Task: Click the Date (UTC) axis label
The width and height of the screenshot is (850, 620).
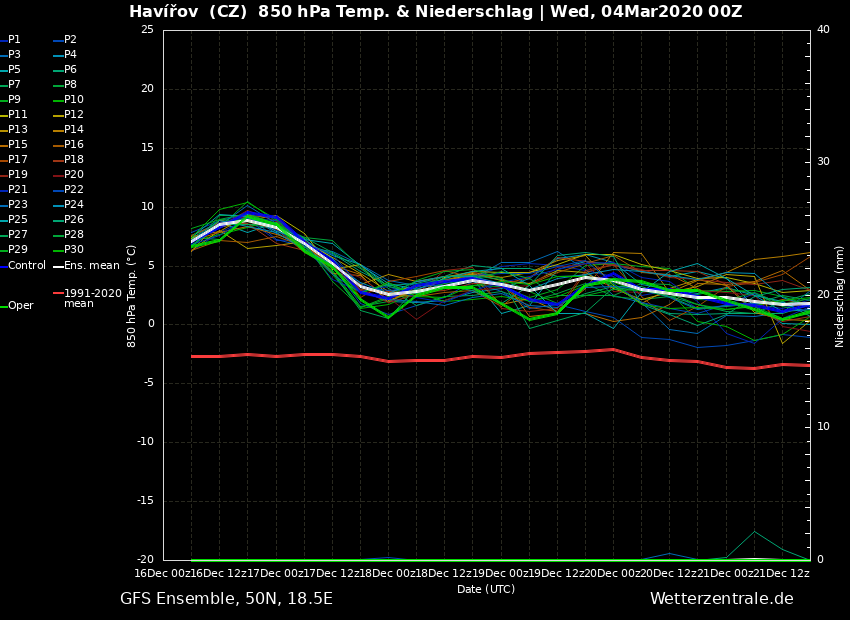Action: point(486,589)
